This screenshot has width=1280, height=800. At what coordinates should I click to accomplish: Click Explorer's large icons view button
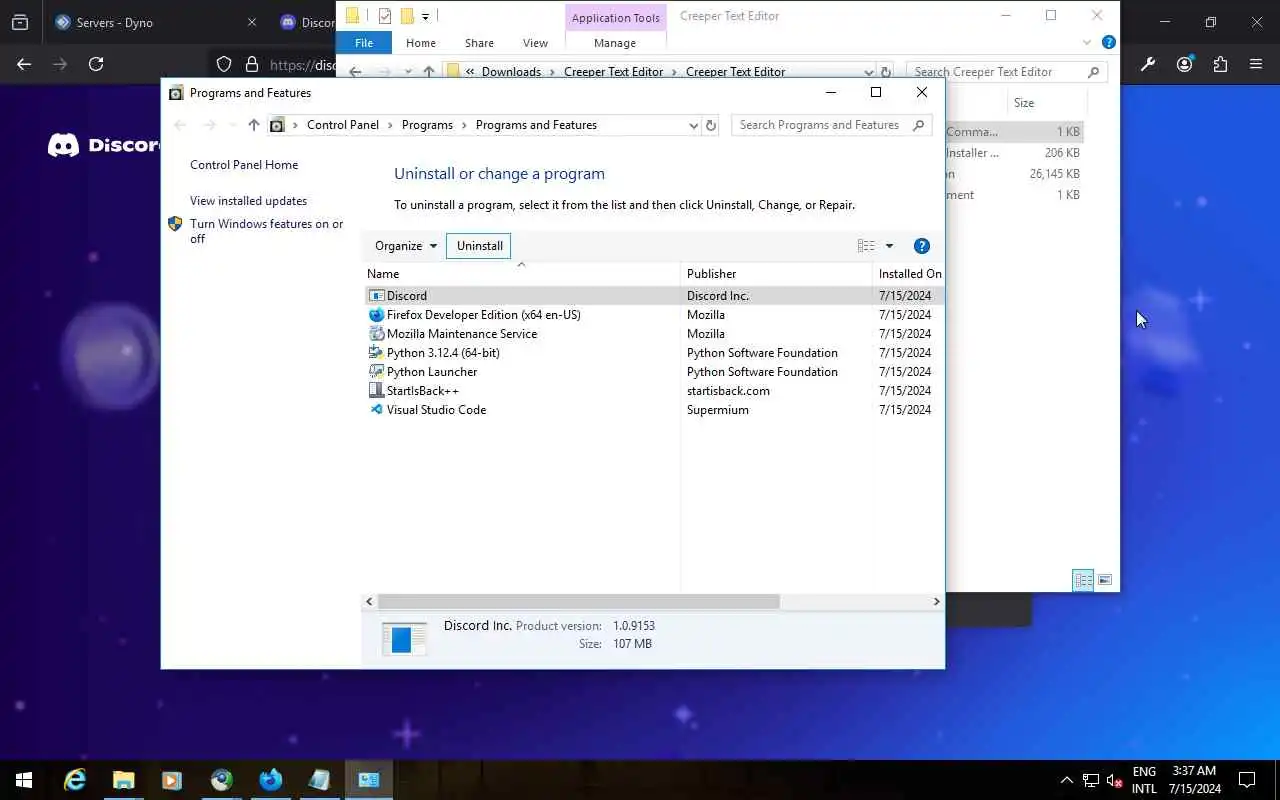click(1105, 580)
